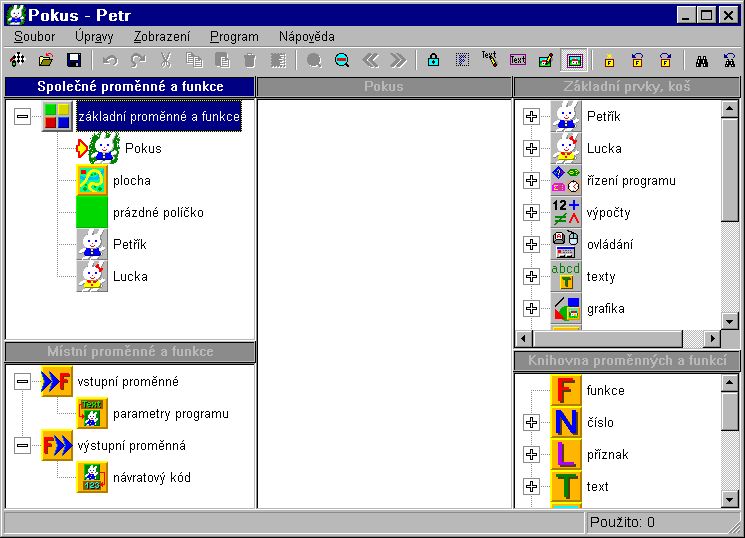Select the plocha item icon in tree
This screenshot has height=538, width=745.
coord(92,181)
